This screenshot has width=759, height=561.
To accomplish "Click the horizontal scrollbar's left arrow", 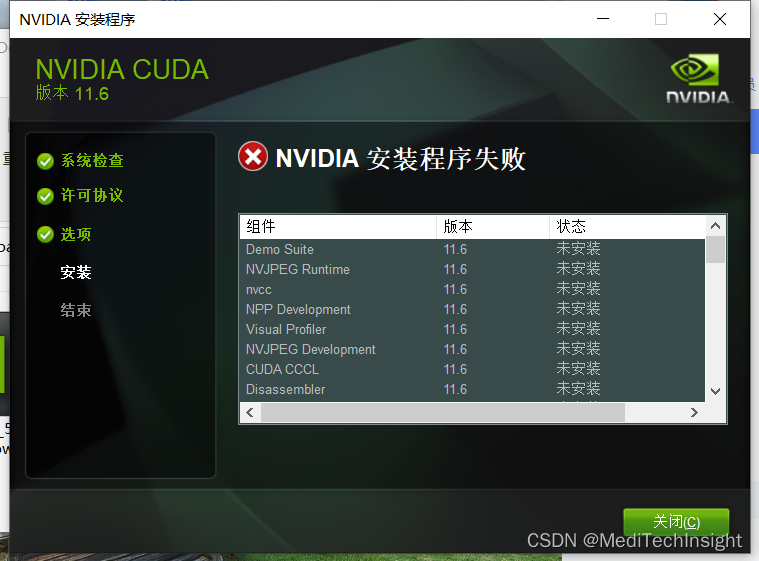I will tap(250, 412).
